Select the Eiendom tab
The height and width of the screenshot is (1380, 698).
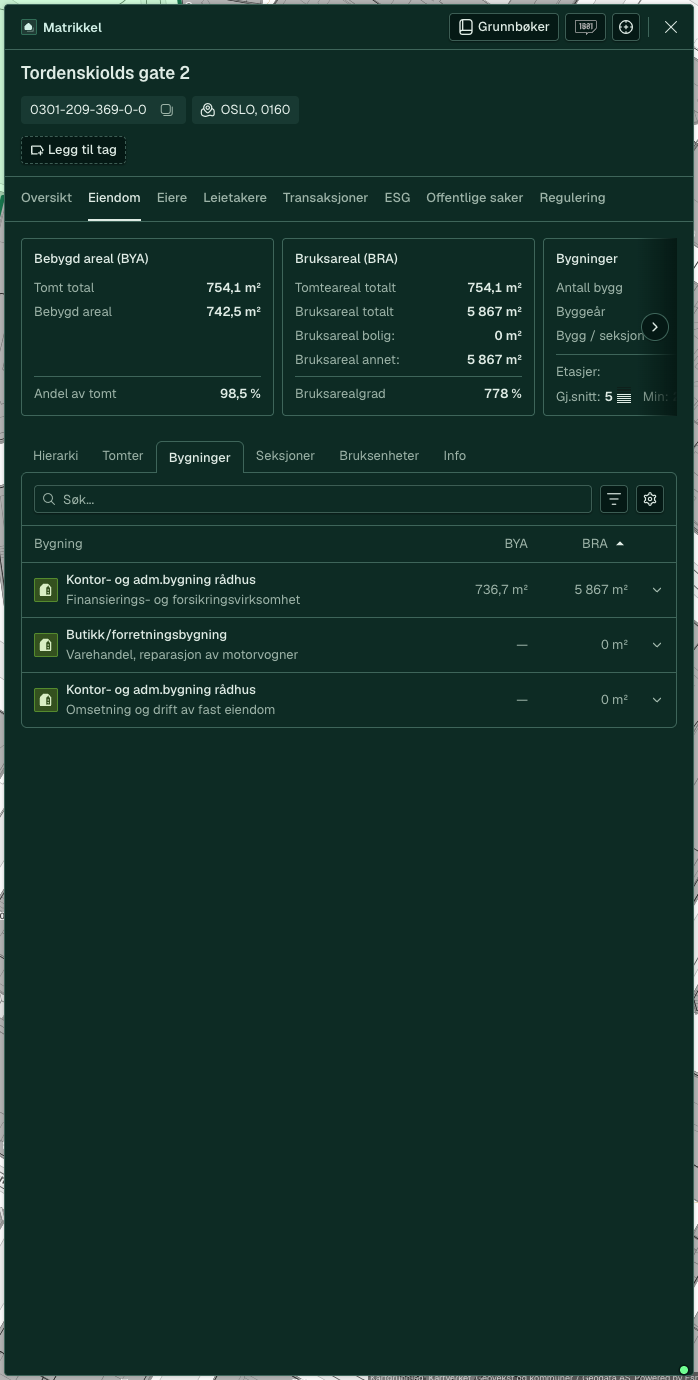(x=114, y=198)
